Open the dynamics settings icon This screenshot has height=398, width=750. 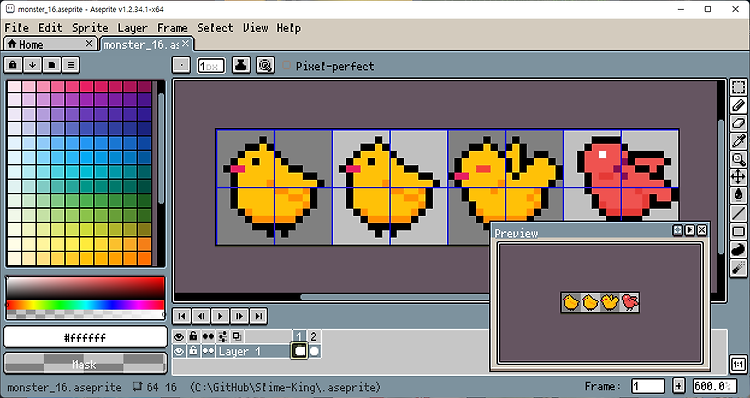click(265, 65)
